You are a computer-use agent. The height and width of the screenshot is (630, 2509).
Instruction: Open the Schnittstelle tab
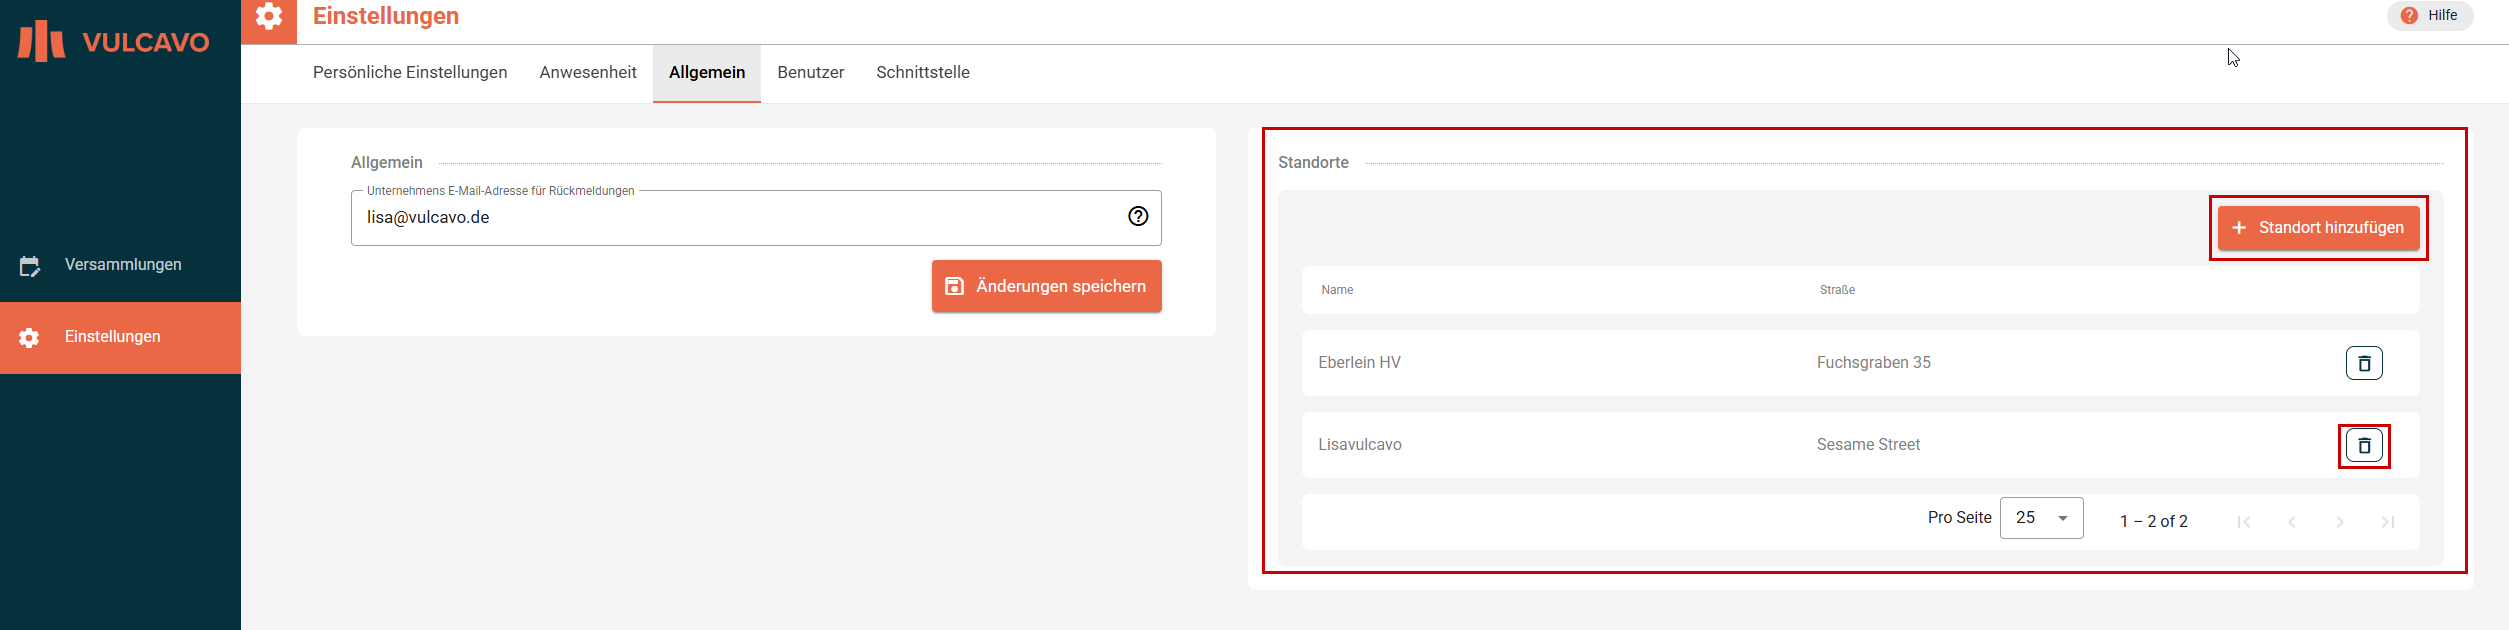click(922, 73)
